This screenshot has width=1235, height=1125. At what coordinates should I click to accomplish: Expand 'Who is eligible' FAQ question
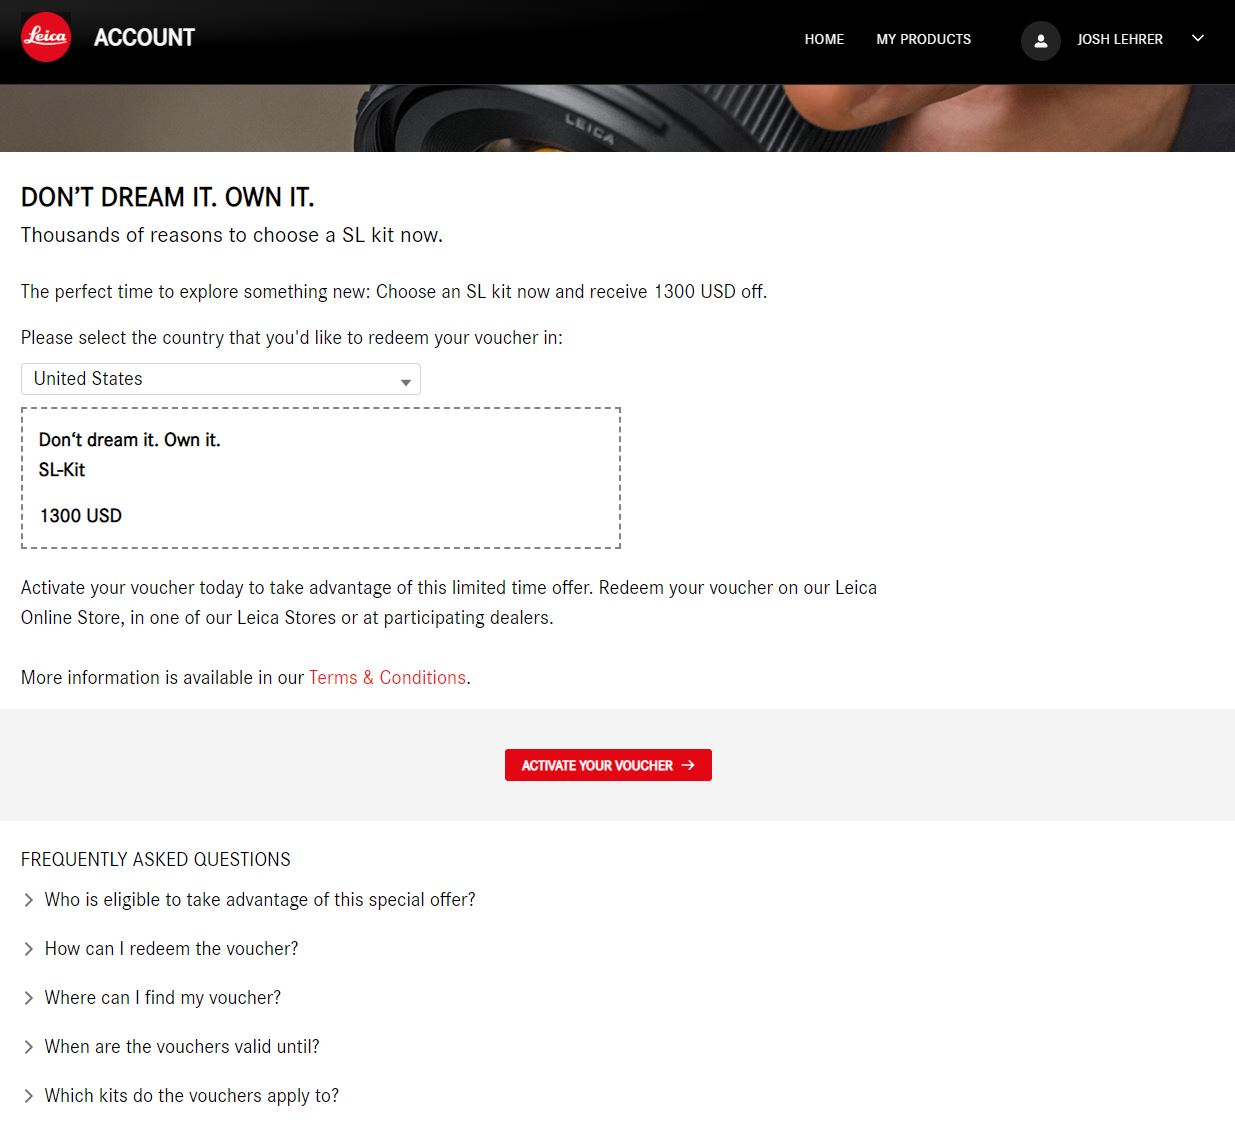pyautogui.click(x=249, y=900)
